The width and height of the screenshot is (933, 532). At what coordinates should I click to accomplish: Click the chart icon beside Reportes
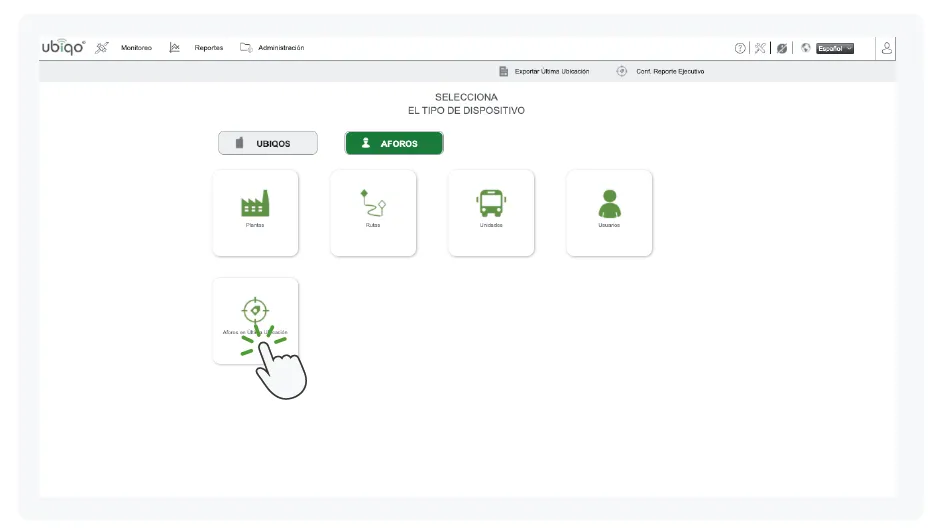pyautogui.click(x=174, y=48)
